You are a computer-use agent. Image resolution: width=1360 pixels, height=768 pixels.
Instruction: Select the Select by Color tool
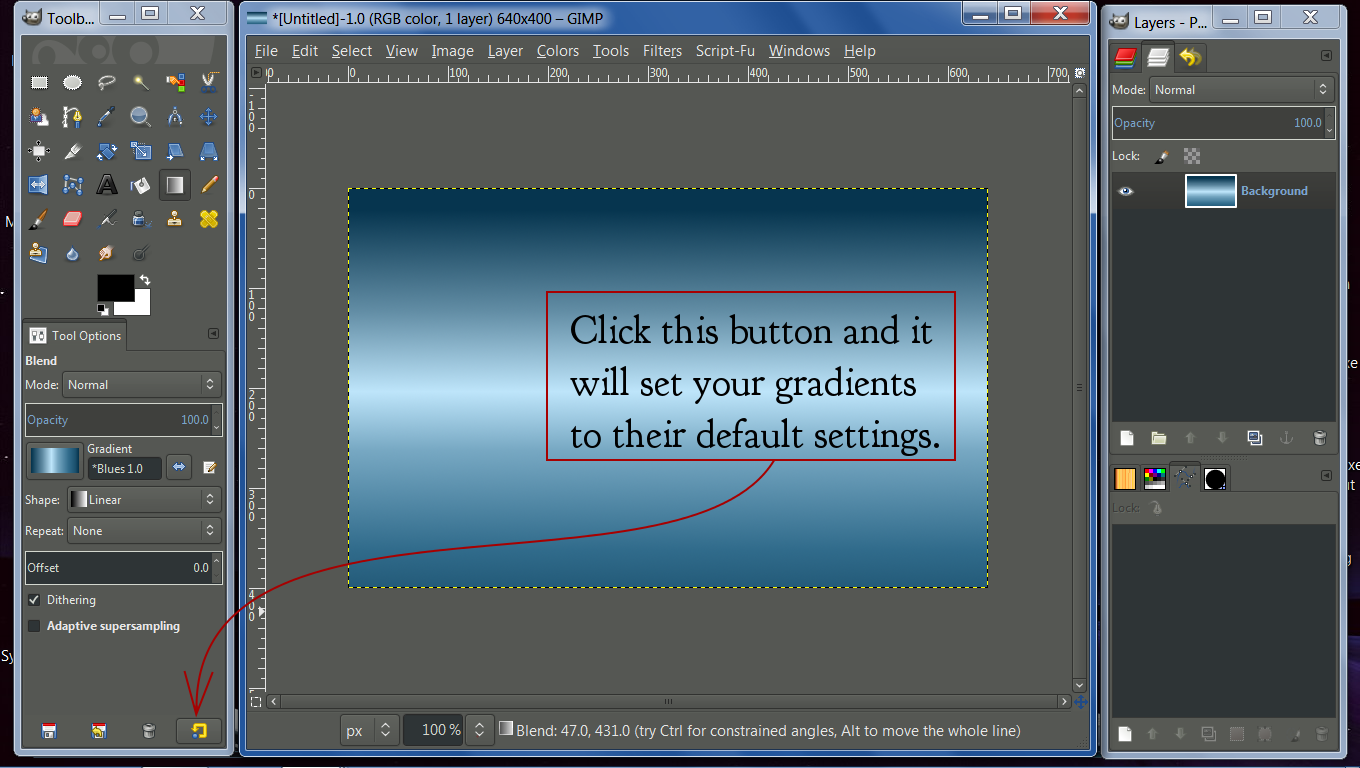175,83
